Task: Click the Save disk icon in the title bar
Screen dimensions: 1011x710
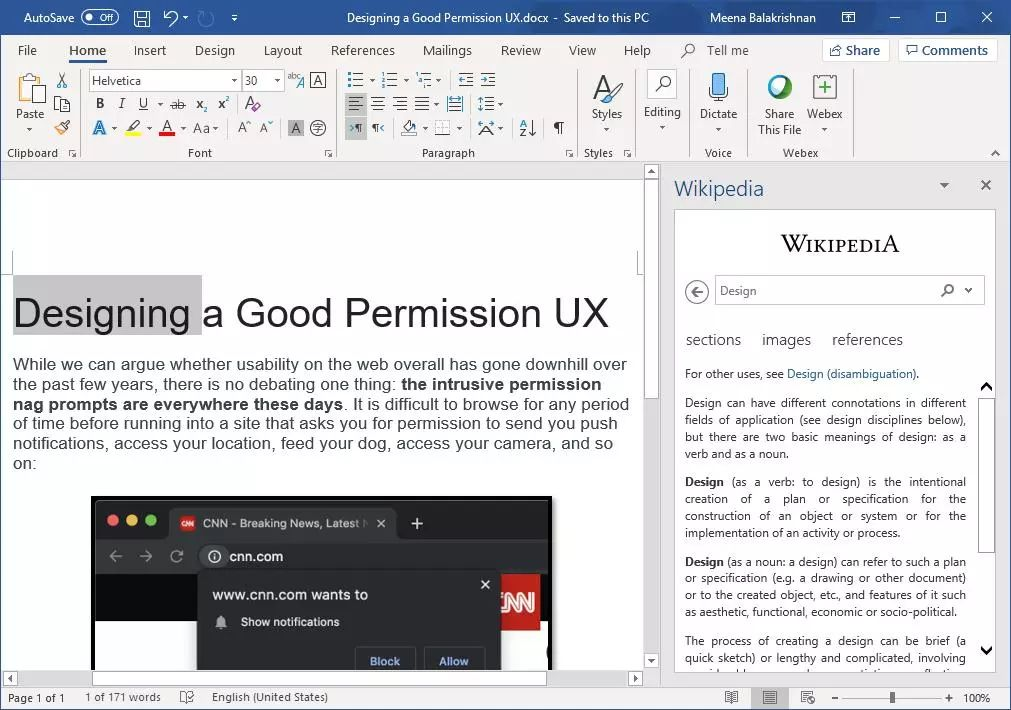Action: pos(141,18)
